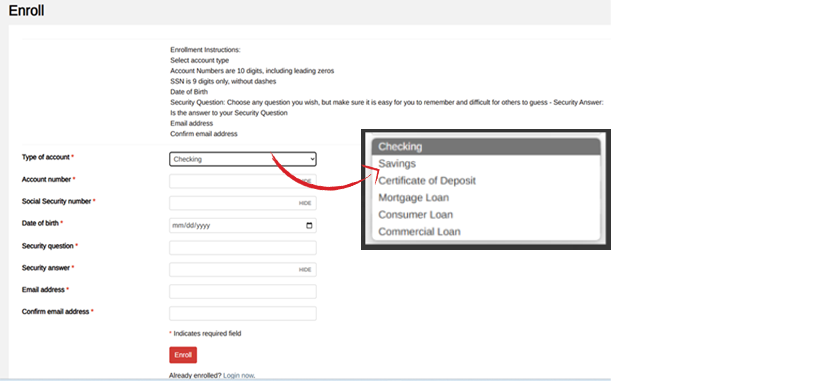
Task: Select Checking in the dropdown list
Action: pos(486,146)
